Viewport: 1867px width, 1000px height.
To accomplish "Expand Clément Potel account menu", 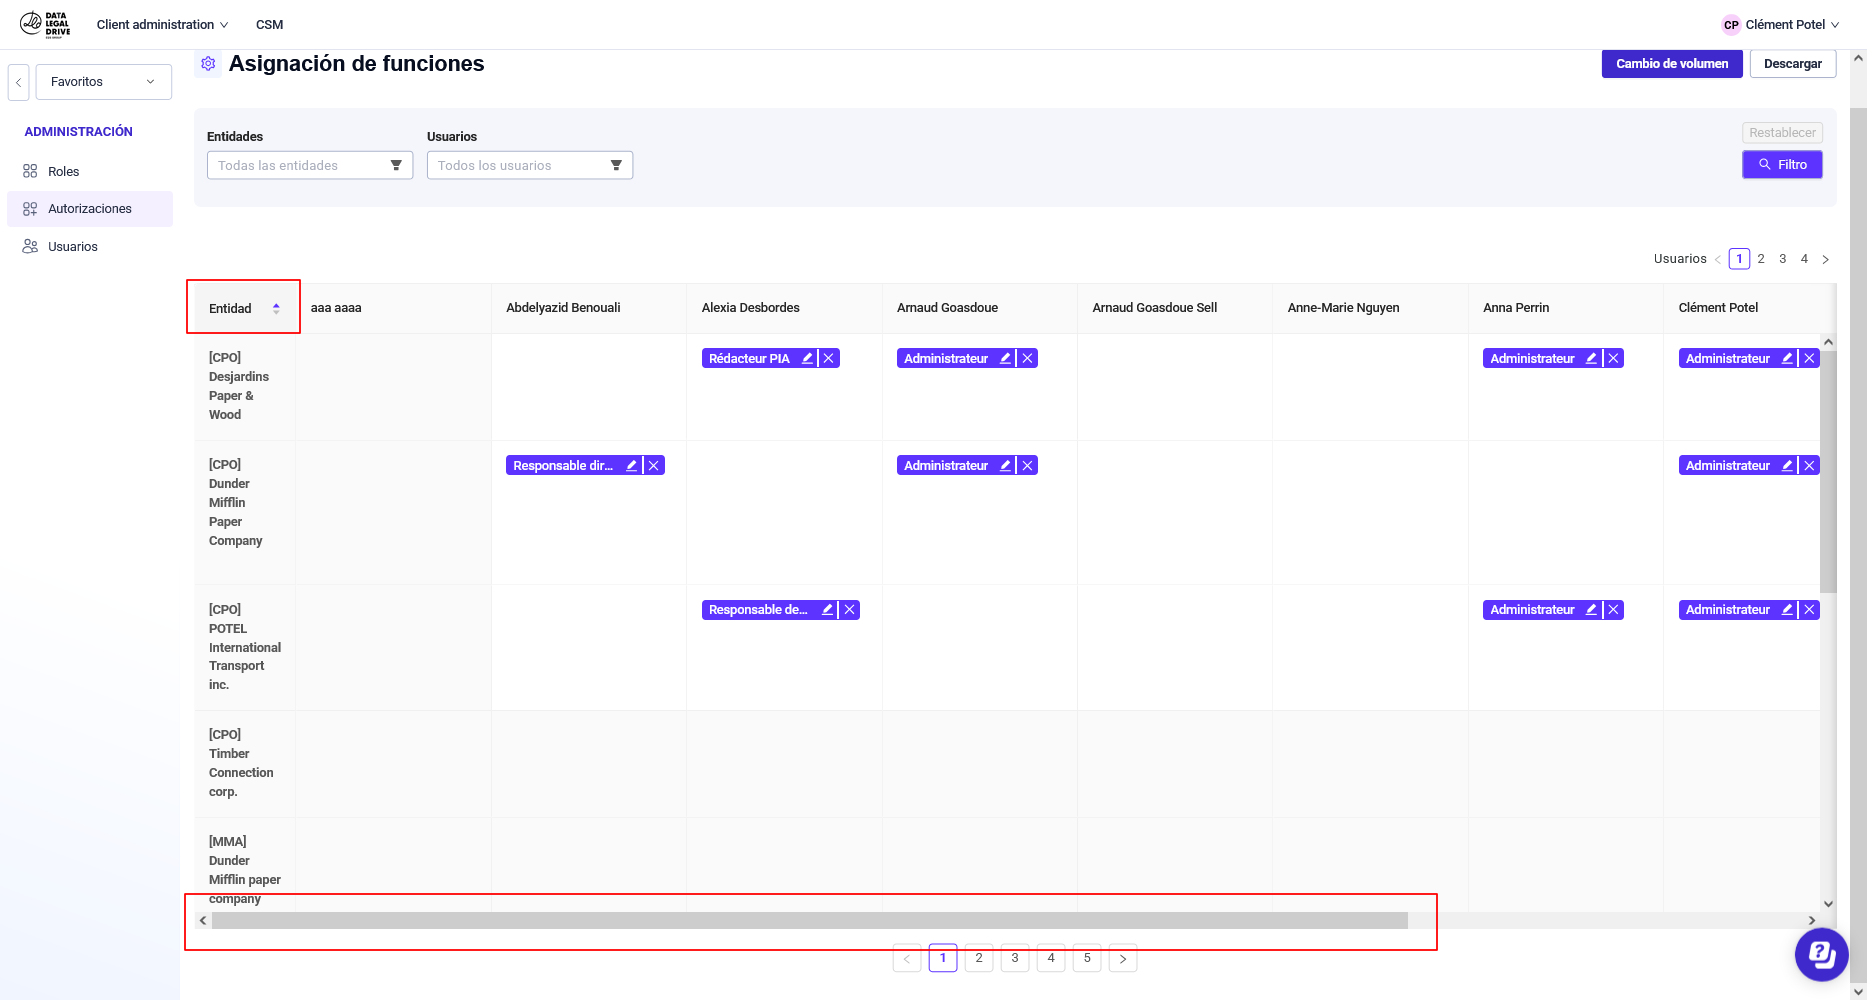I will coord(1780,24).
